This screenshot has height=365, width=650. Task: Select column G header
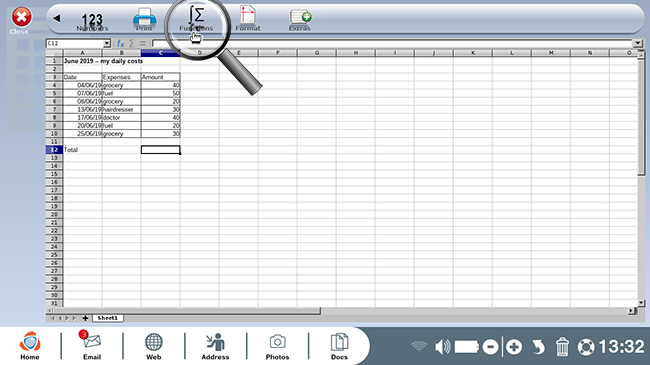pos(317,53)
